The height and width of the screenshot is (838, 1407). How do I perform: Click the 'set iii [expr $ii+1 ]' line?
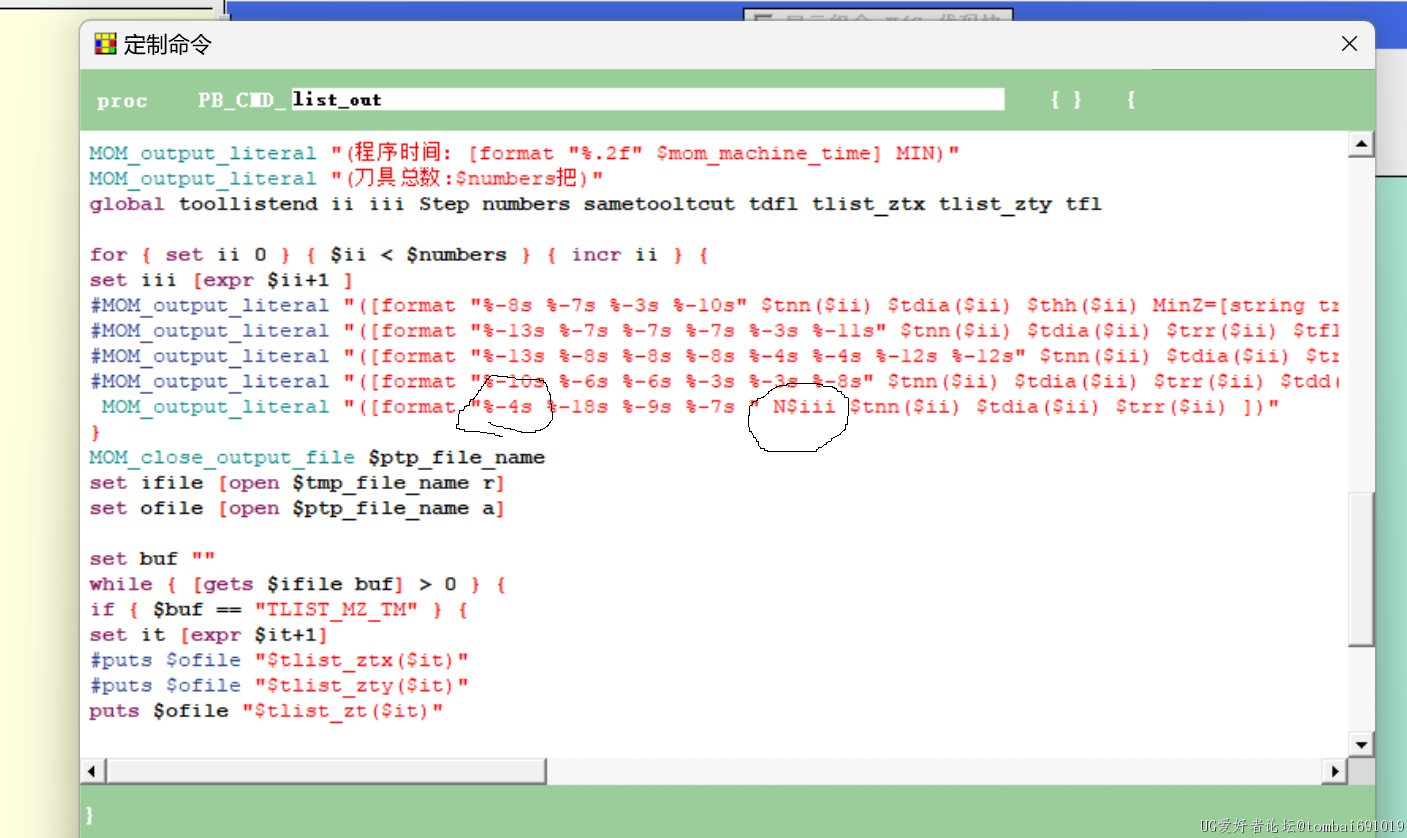coord(220,280)
